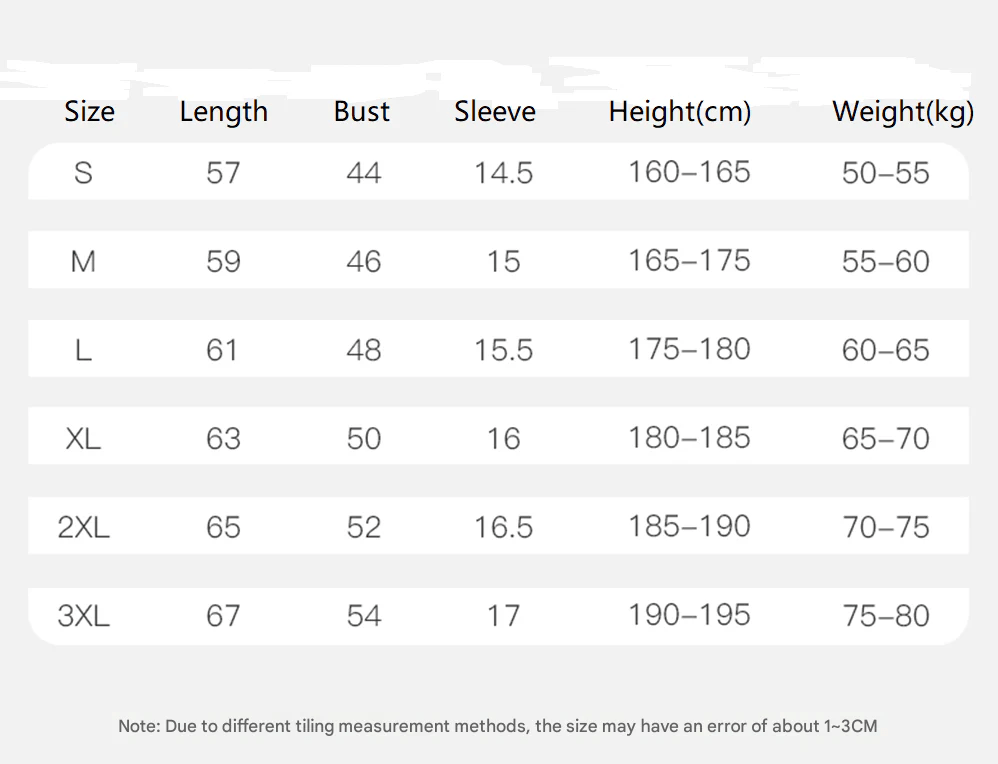
Task: Click the Weight(kg) column header
Action: [903, 112]
